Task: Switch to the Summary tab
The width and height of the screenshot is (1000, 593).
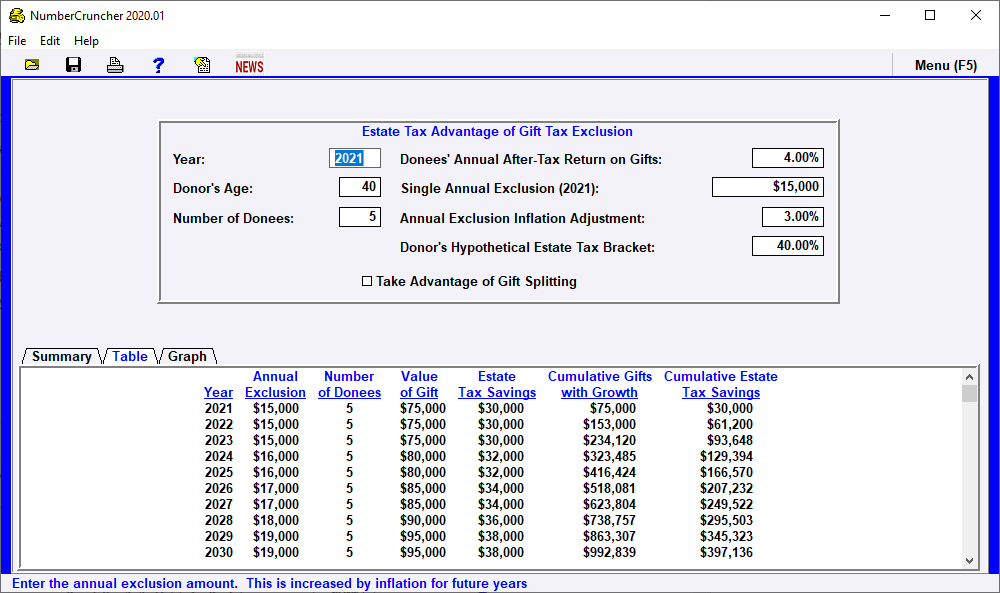Action: click(61, 356)
